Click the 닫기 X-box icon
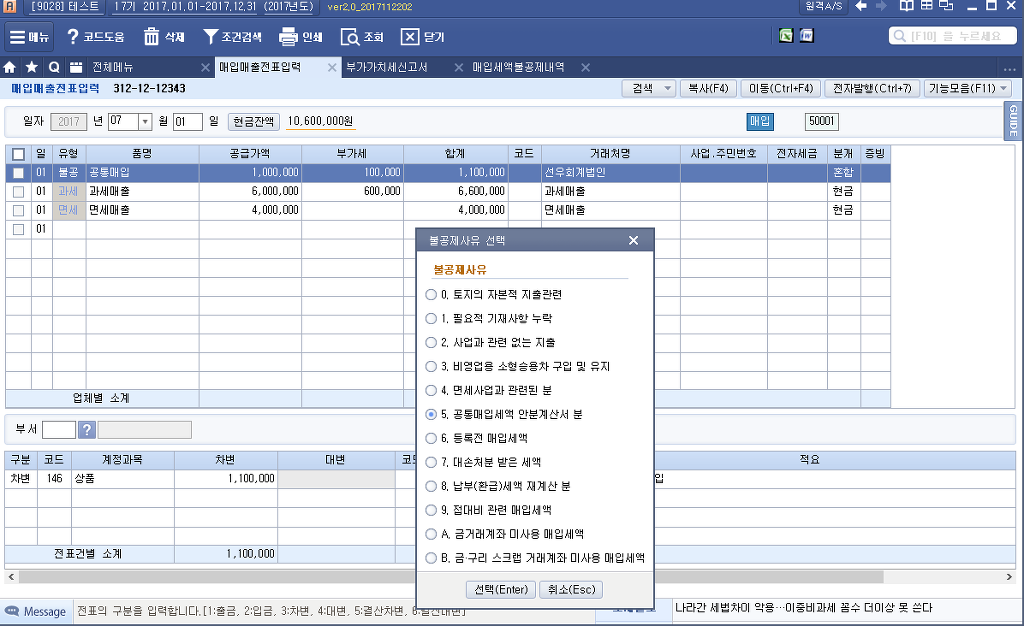 click(409, 37)
